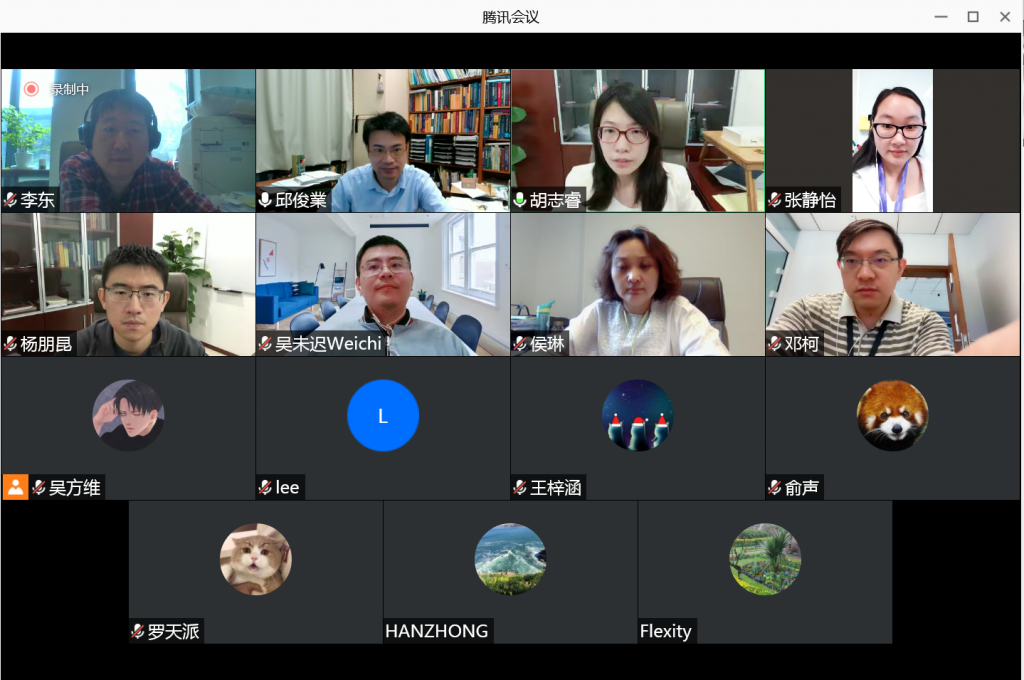Select the cat avatar of 罗天派
Screen dimensions: 1024x680
[256, 559]
